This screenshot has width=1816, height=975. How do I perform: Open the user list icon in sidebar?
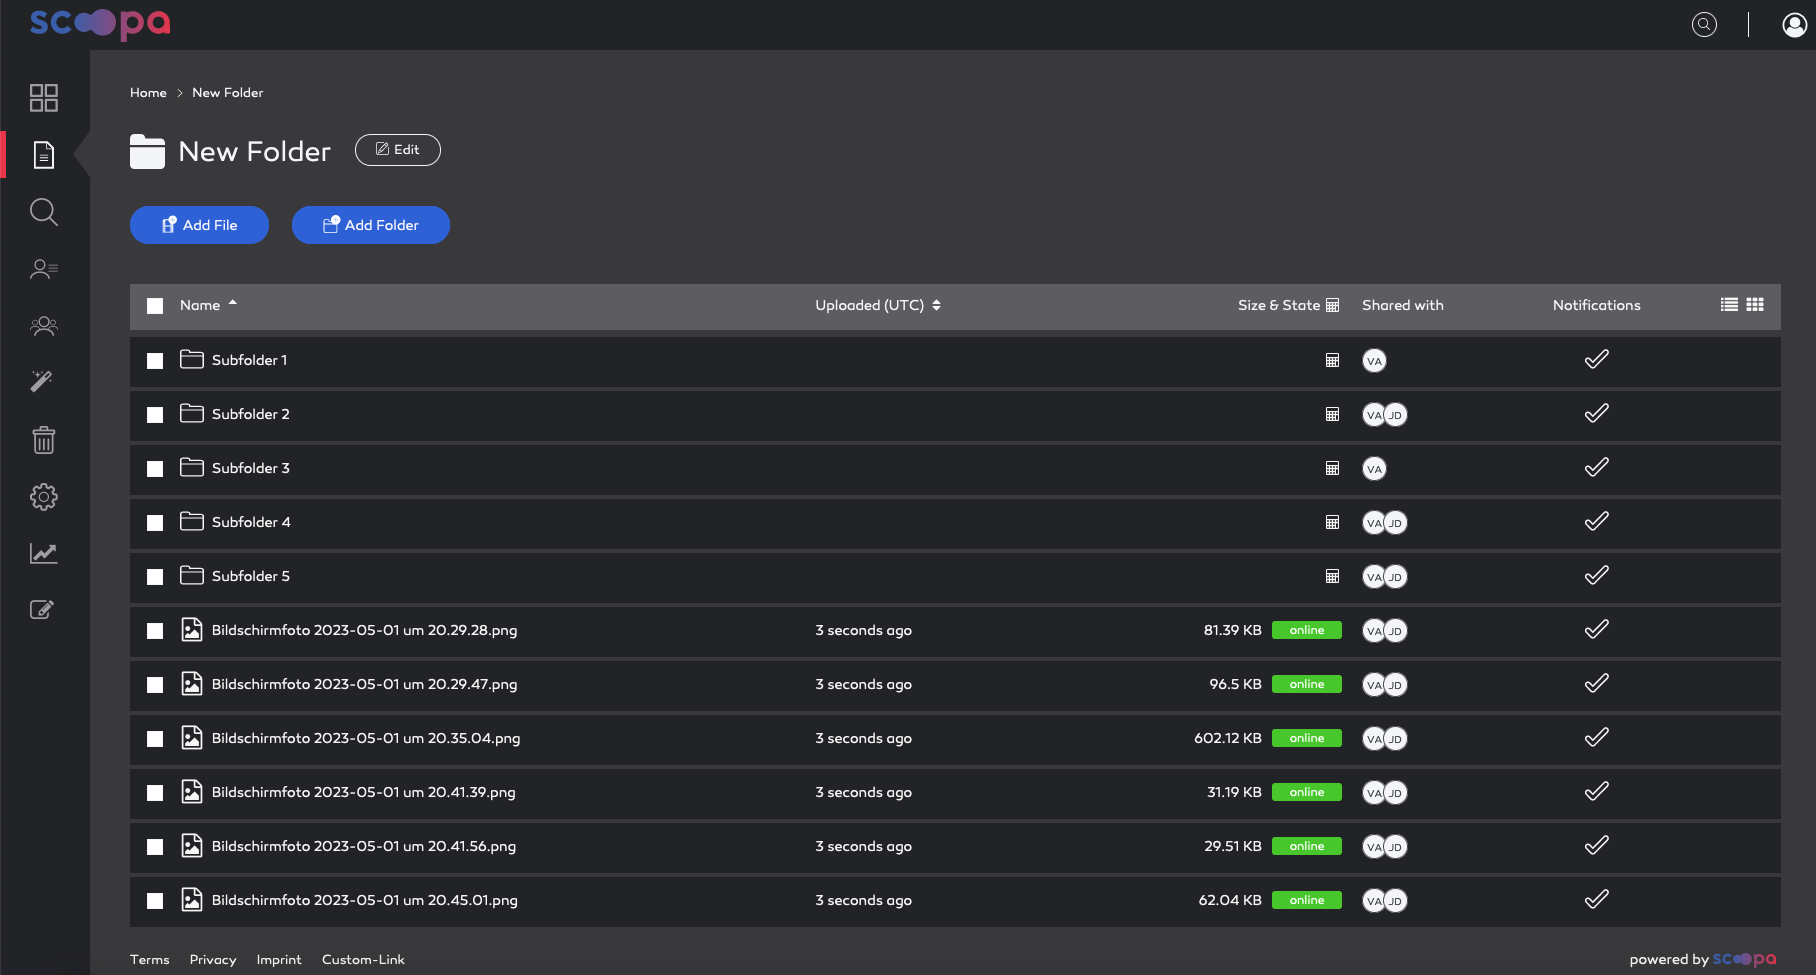(44, 269)
